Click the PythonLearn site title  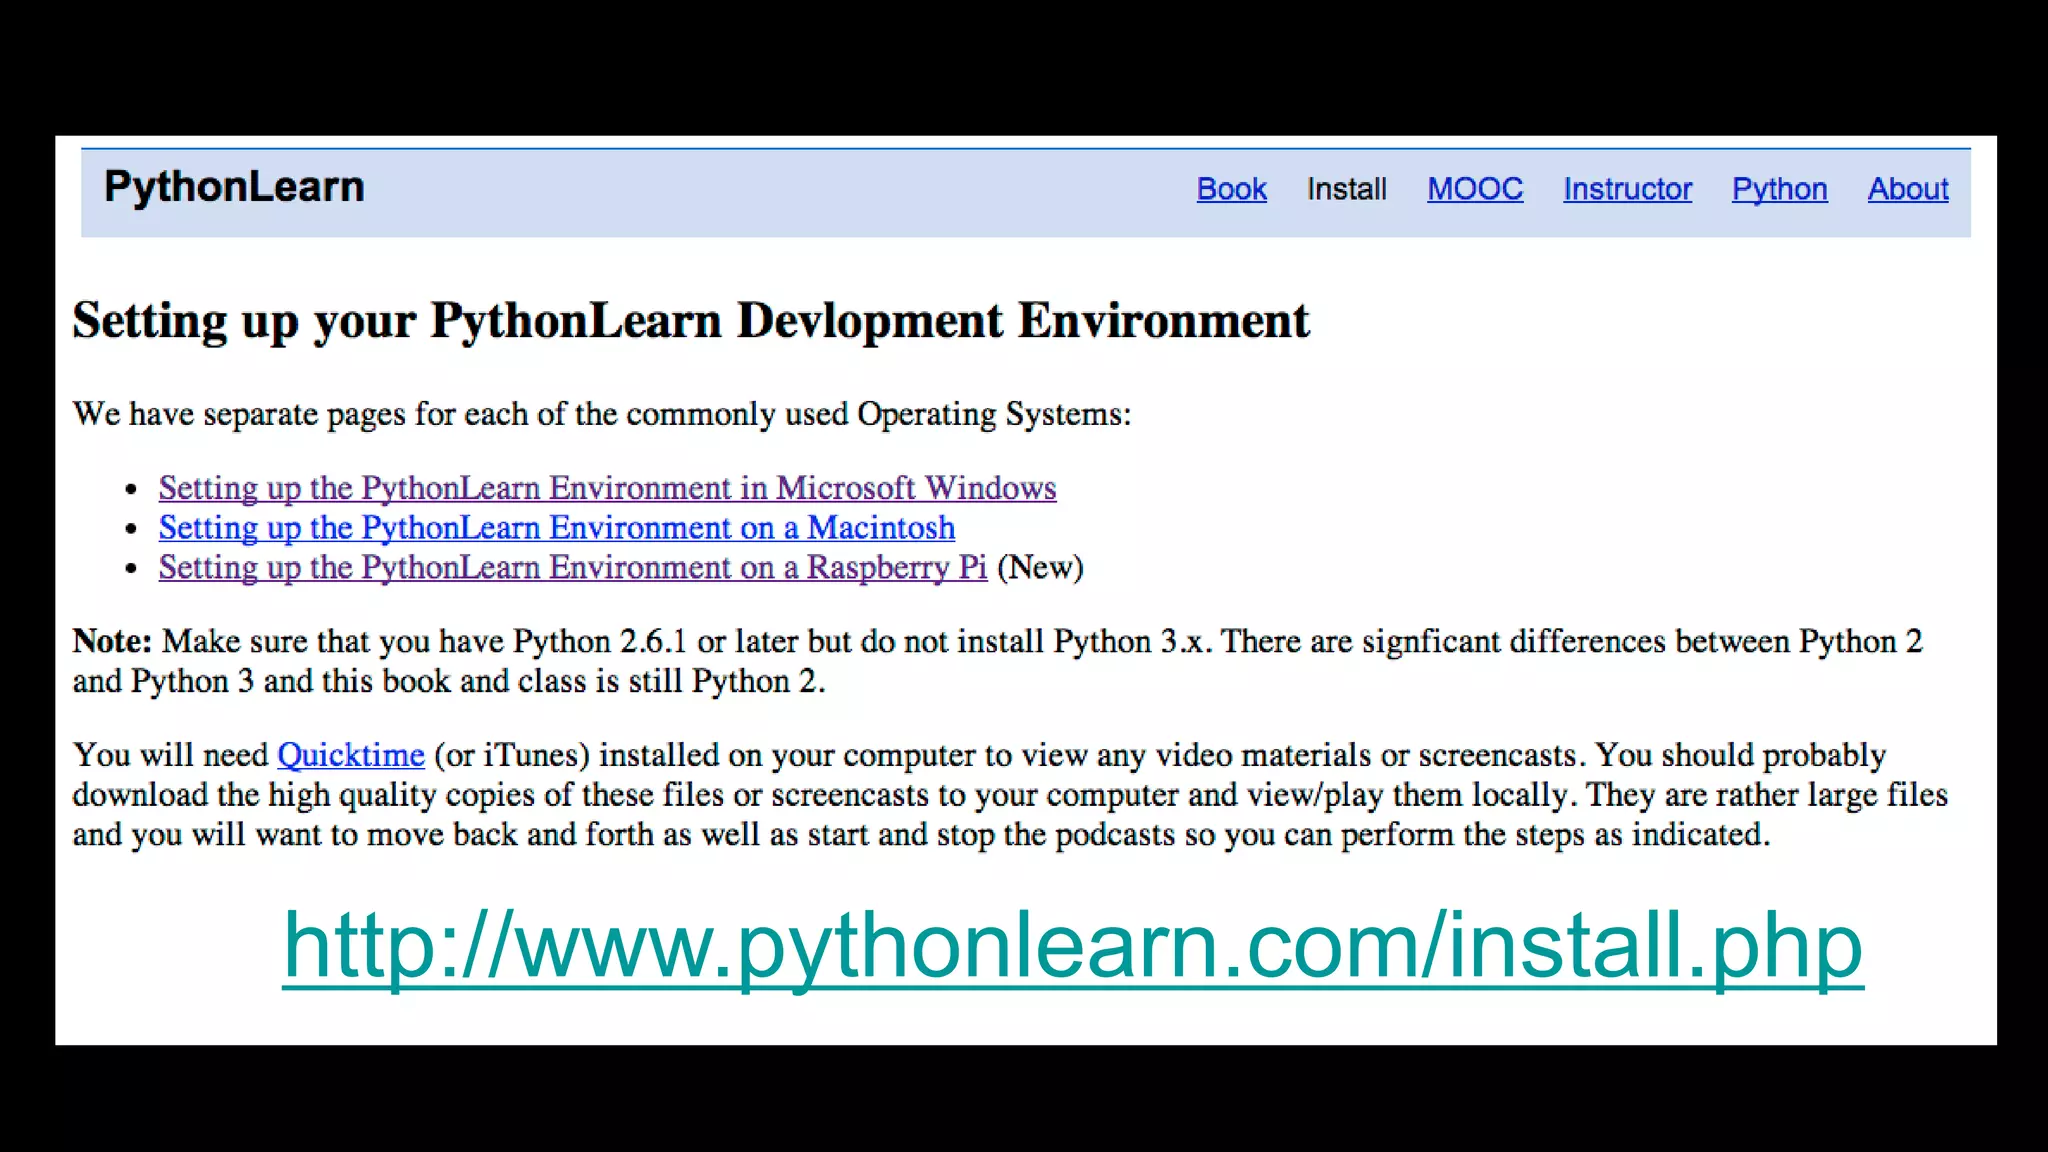[234, 188]
